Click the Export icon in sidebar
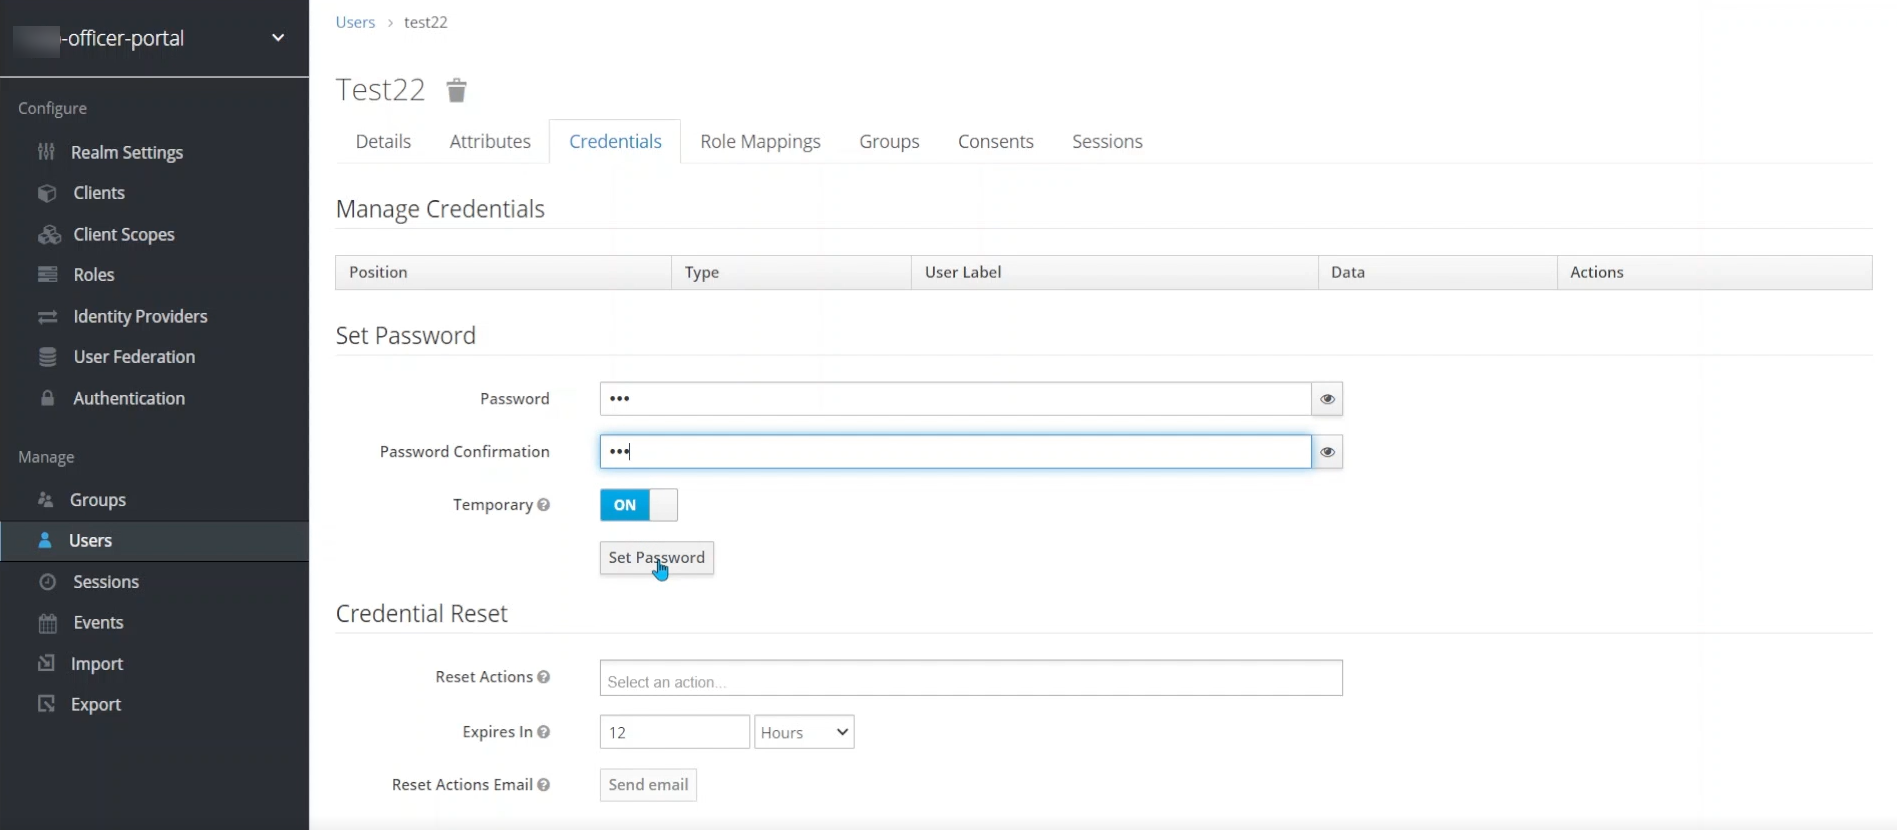Viewport: 1897px width, 830px height. 46,704
